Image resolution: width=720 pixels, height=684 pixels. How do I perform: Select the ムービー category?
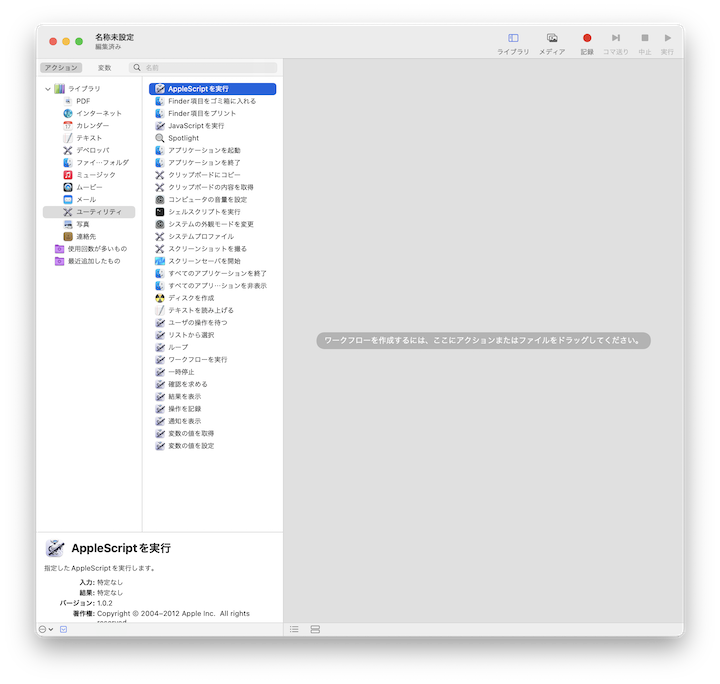89,187
